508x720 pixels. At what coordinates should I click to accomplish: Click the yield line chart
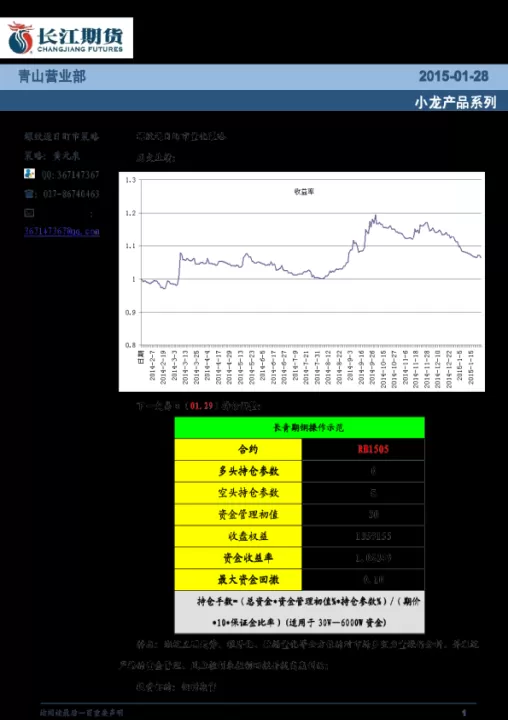301,281
